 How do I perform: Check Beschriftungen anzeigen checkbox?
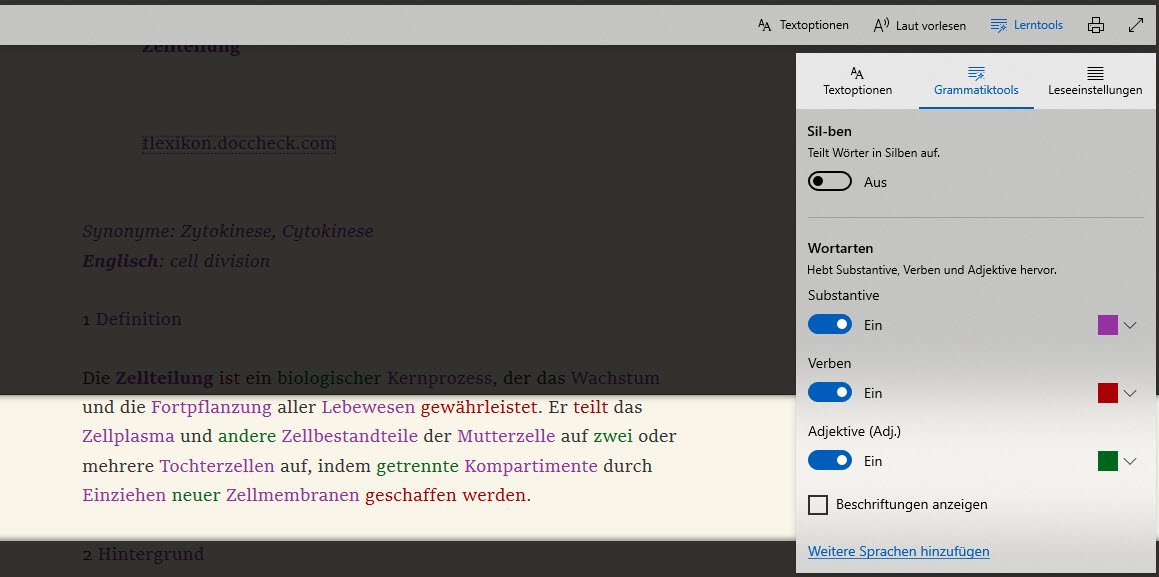point(818,505)
